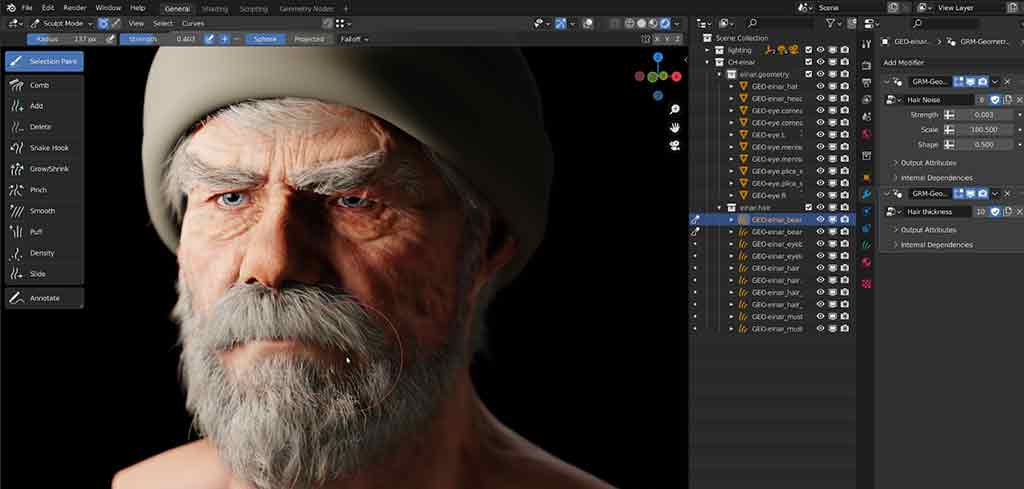This screenshot has width=1024, height=489.
Task: Switch to the Geometry Nodes workspace tab
Action: click(x=308, y=8)
